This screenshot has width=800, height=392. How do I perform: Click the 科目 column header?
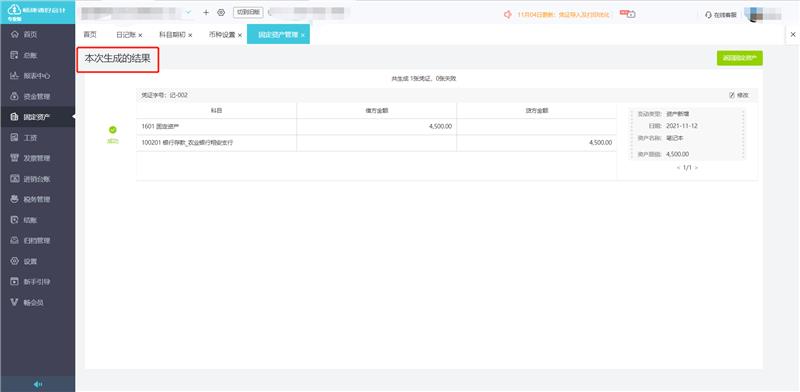click(216, 110)
